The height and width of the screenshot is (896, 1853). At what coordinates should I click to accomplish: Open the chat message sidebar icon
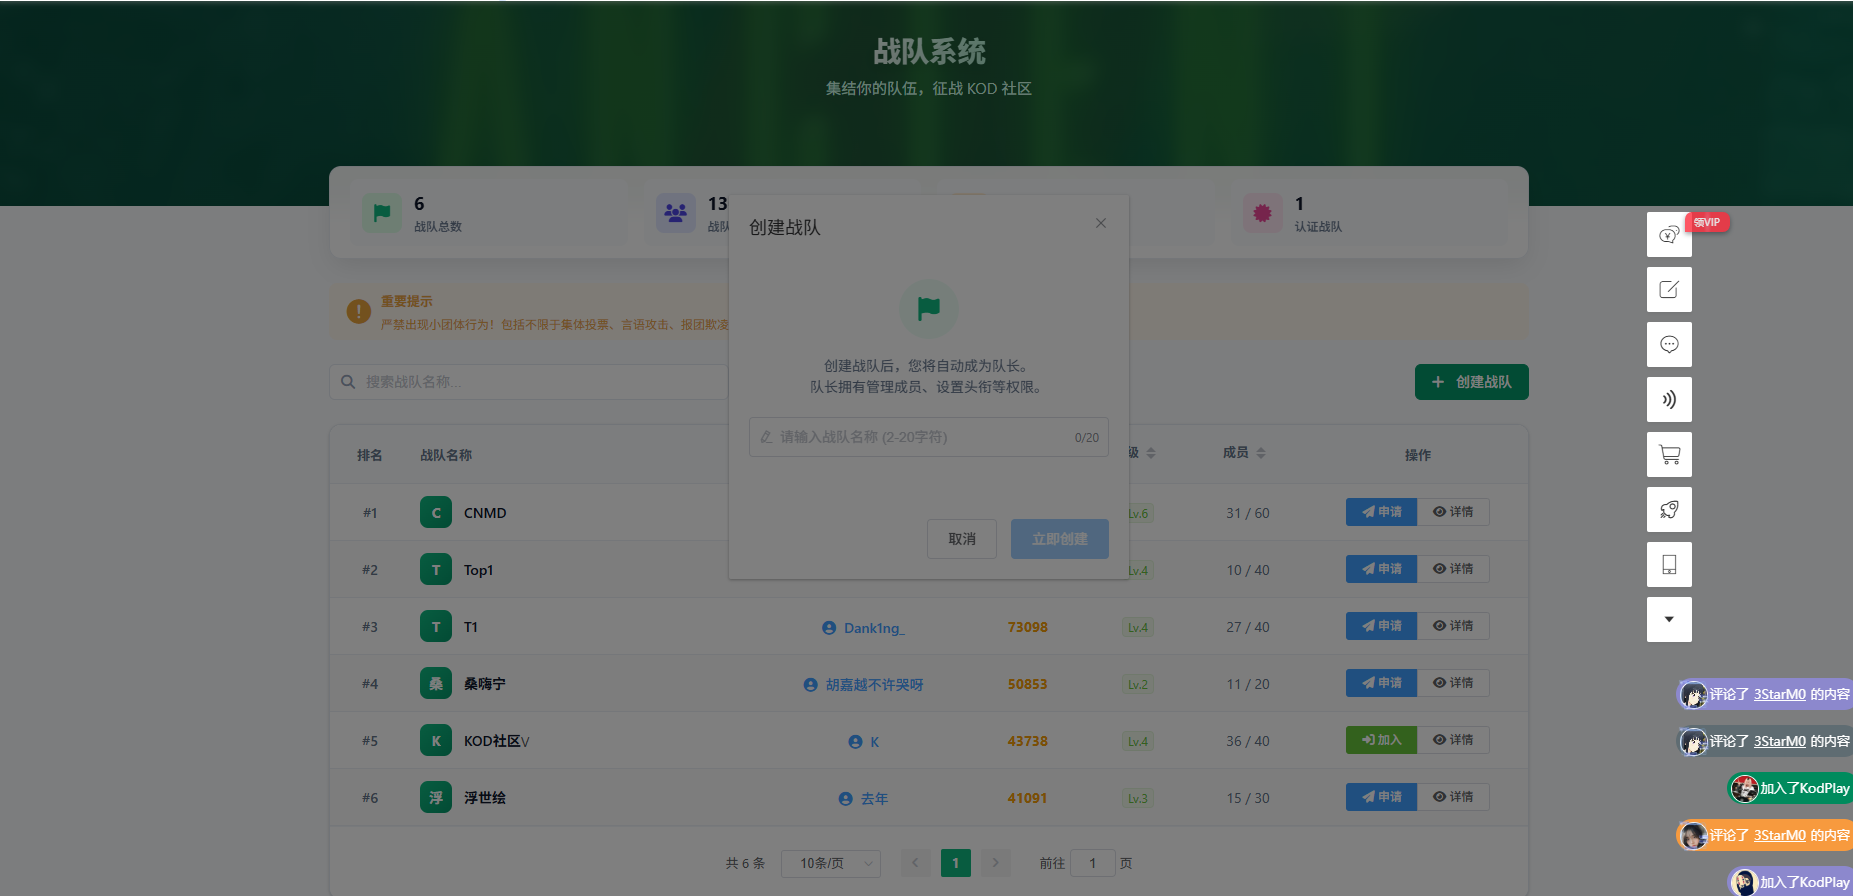(x=1669, y=345)
